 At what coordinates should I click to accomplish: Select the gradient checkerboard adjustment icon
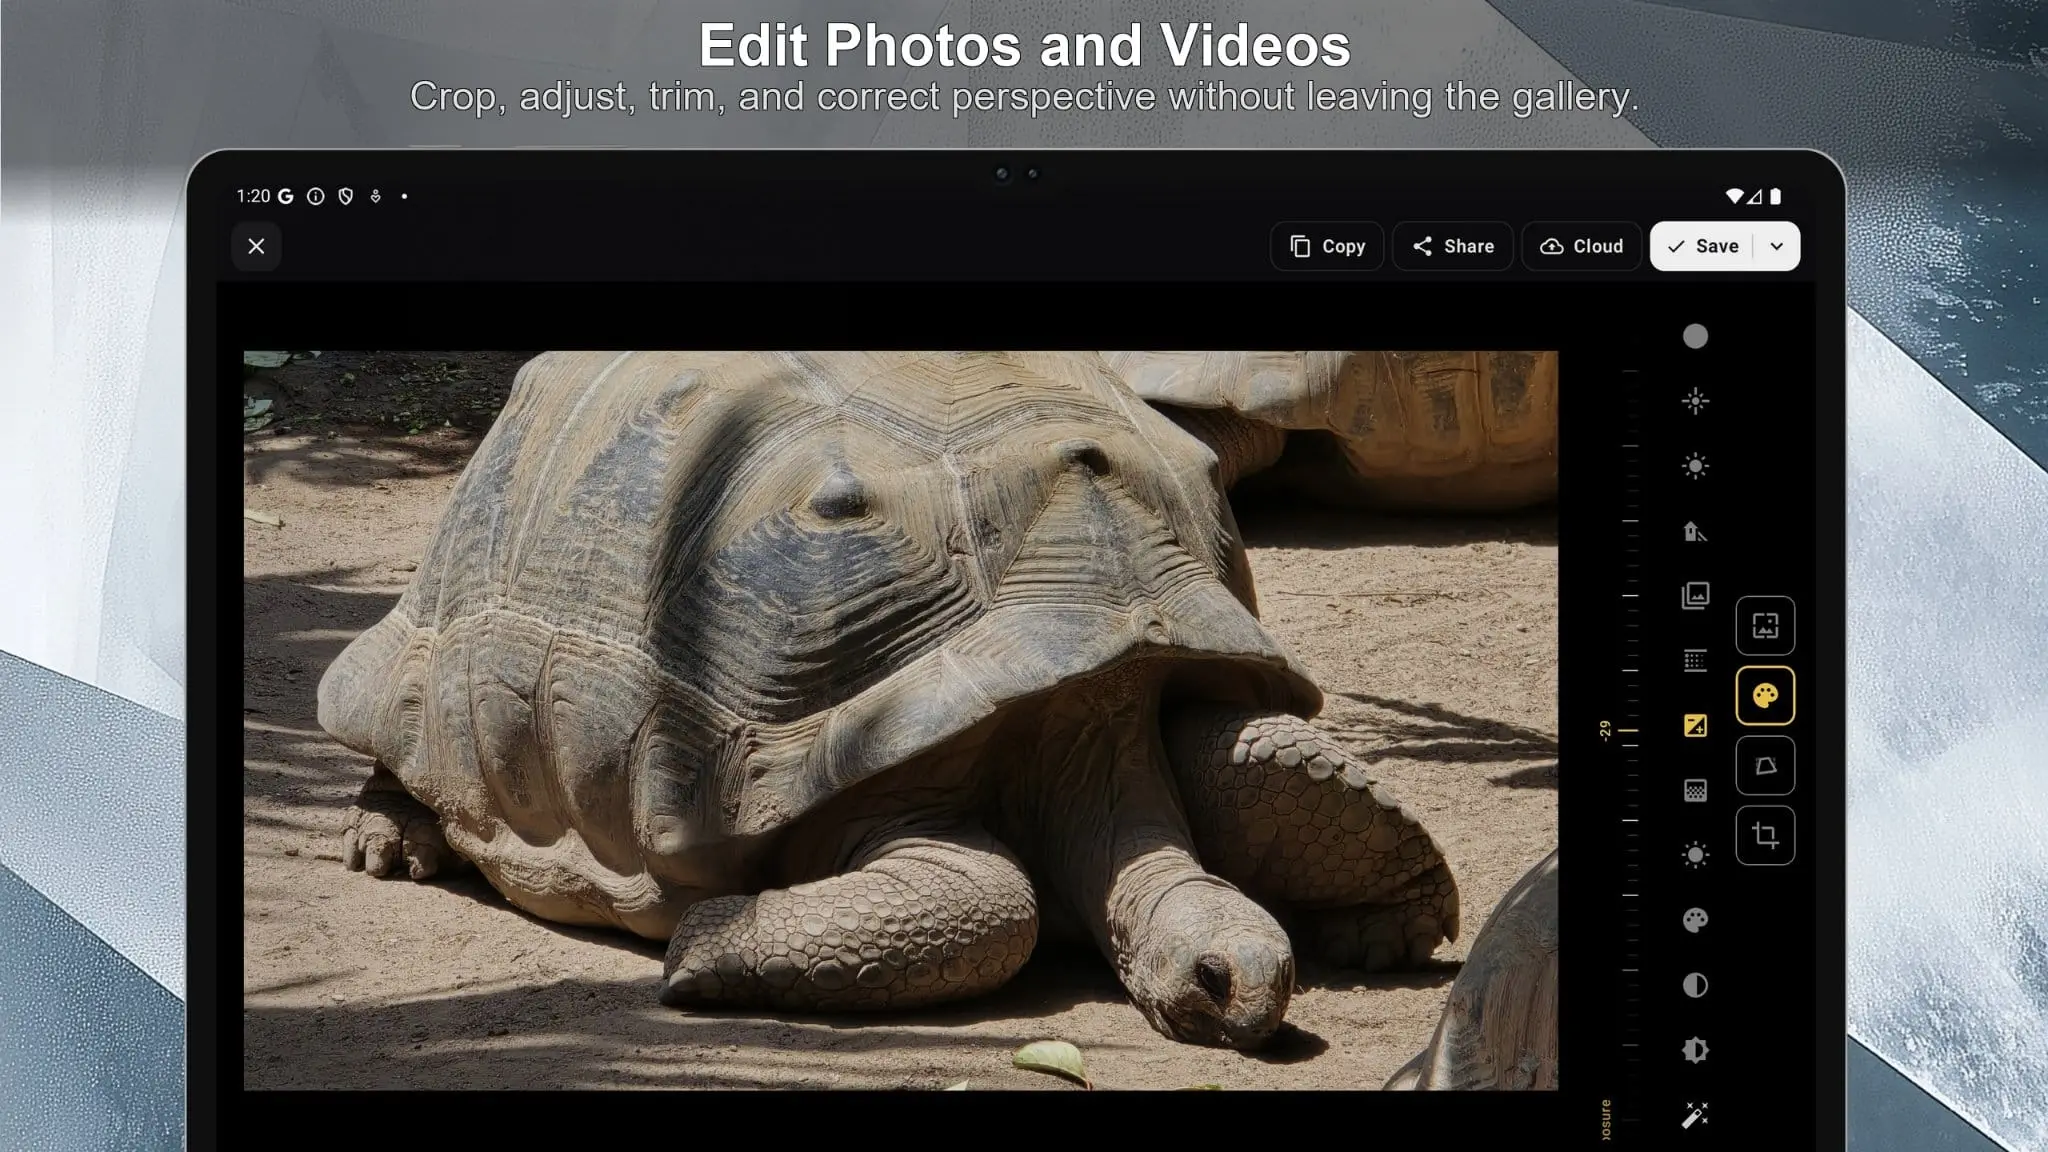pyautogui.click(x=1695, y=791)
